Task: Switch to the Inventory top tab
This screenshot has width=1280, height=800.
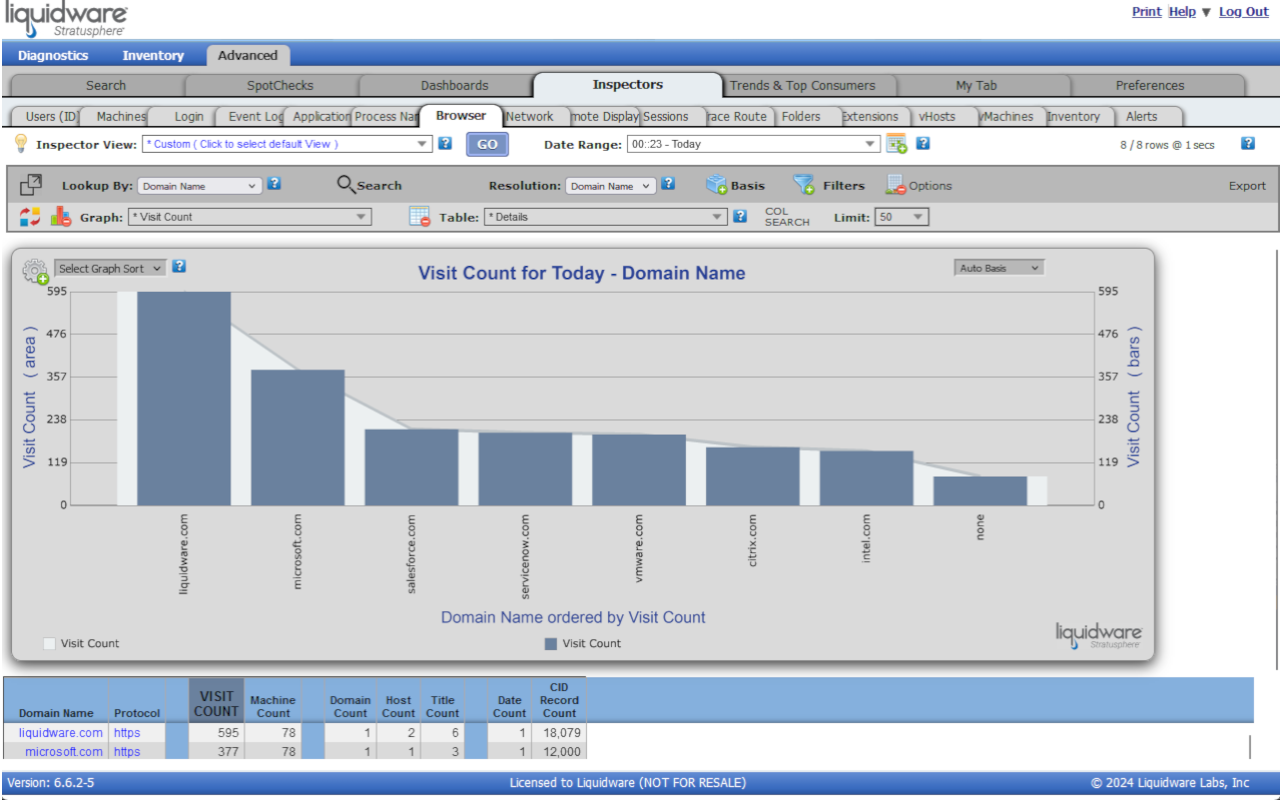Action: [153, 56]
